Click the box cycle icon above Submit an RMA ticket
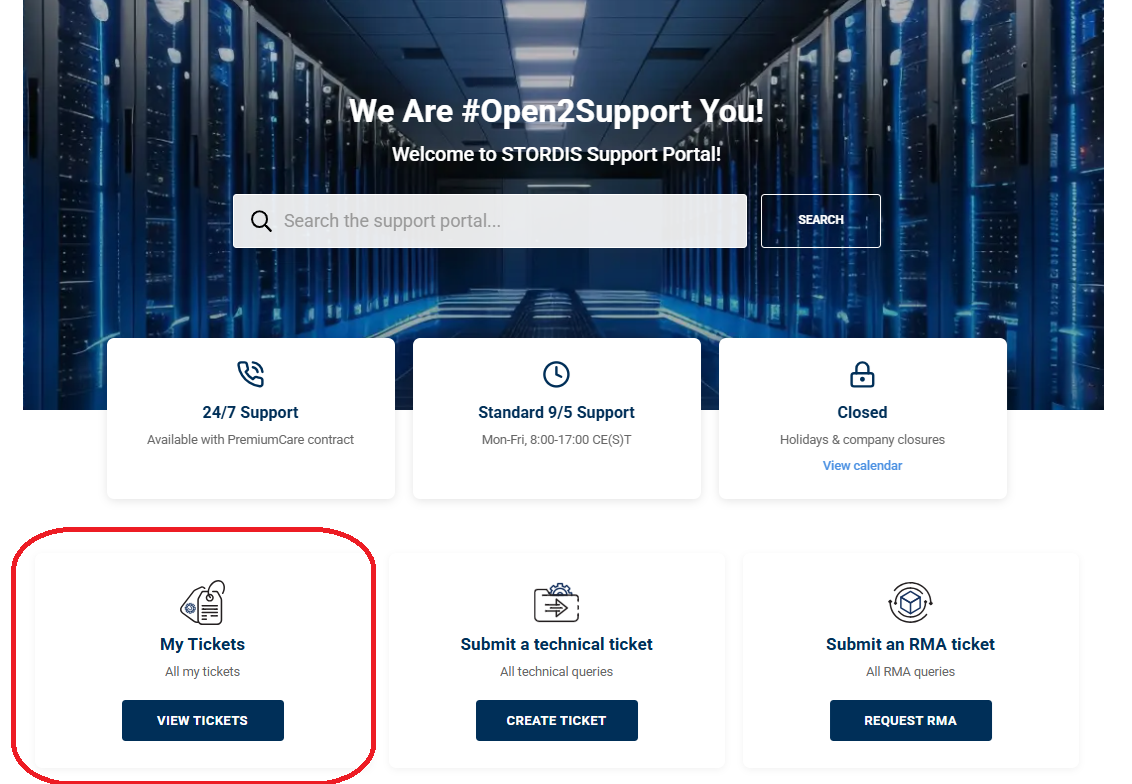This screenshot has width=1132, height=784. click(x=910, y=602)
